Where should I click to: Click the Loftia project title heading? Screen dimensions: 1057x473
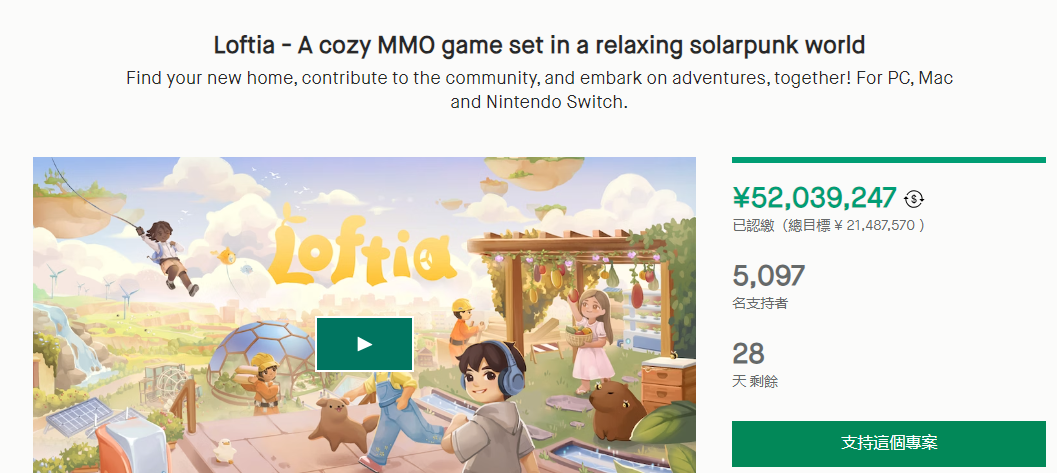point(539,45)
